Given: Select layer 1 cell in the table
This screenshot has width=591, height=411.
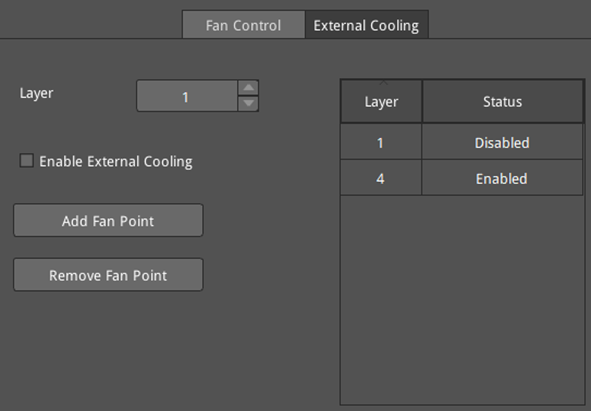Looking at the screenshot, I should tap(381, 142).
